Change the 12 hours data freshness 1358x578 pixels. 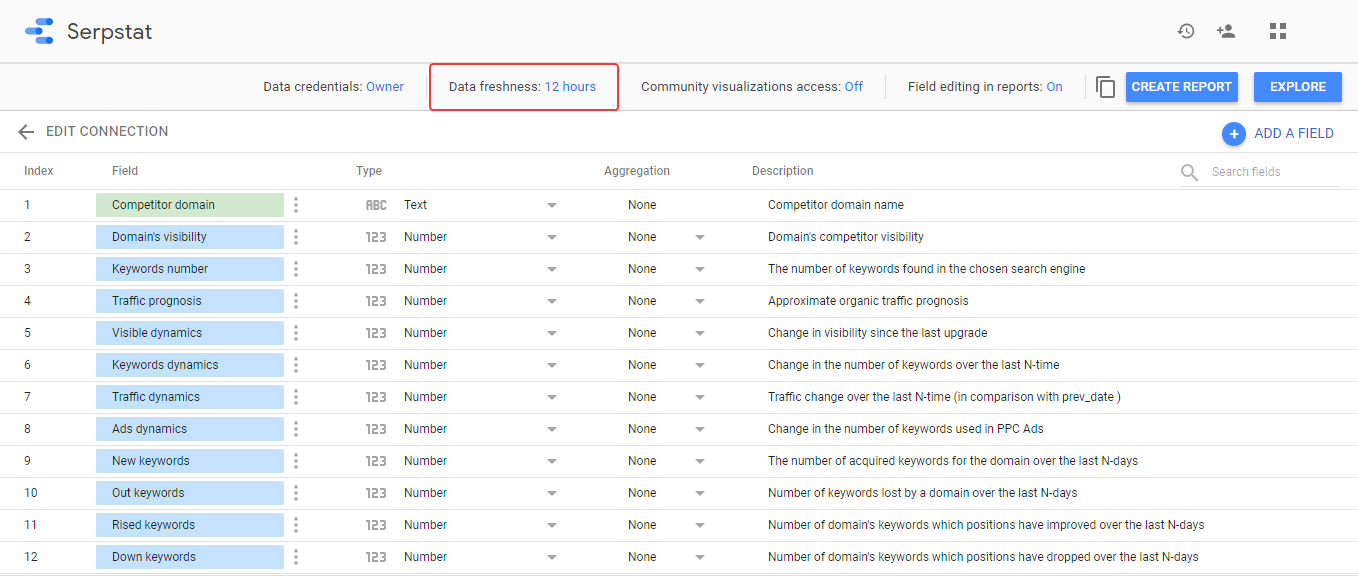(x=570, y=87)
